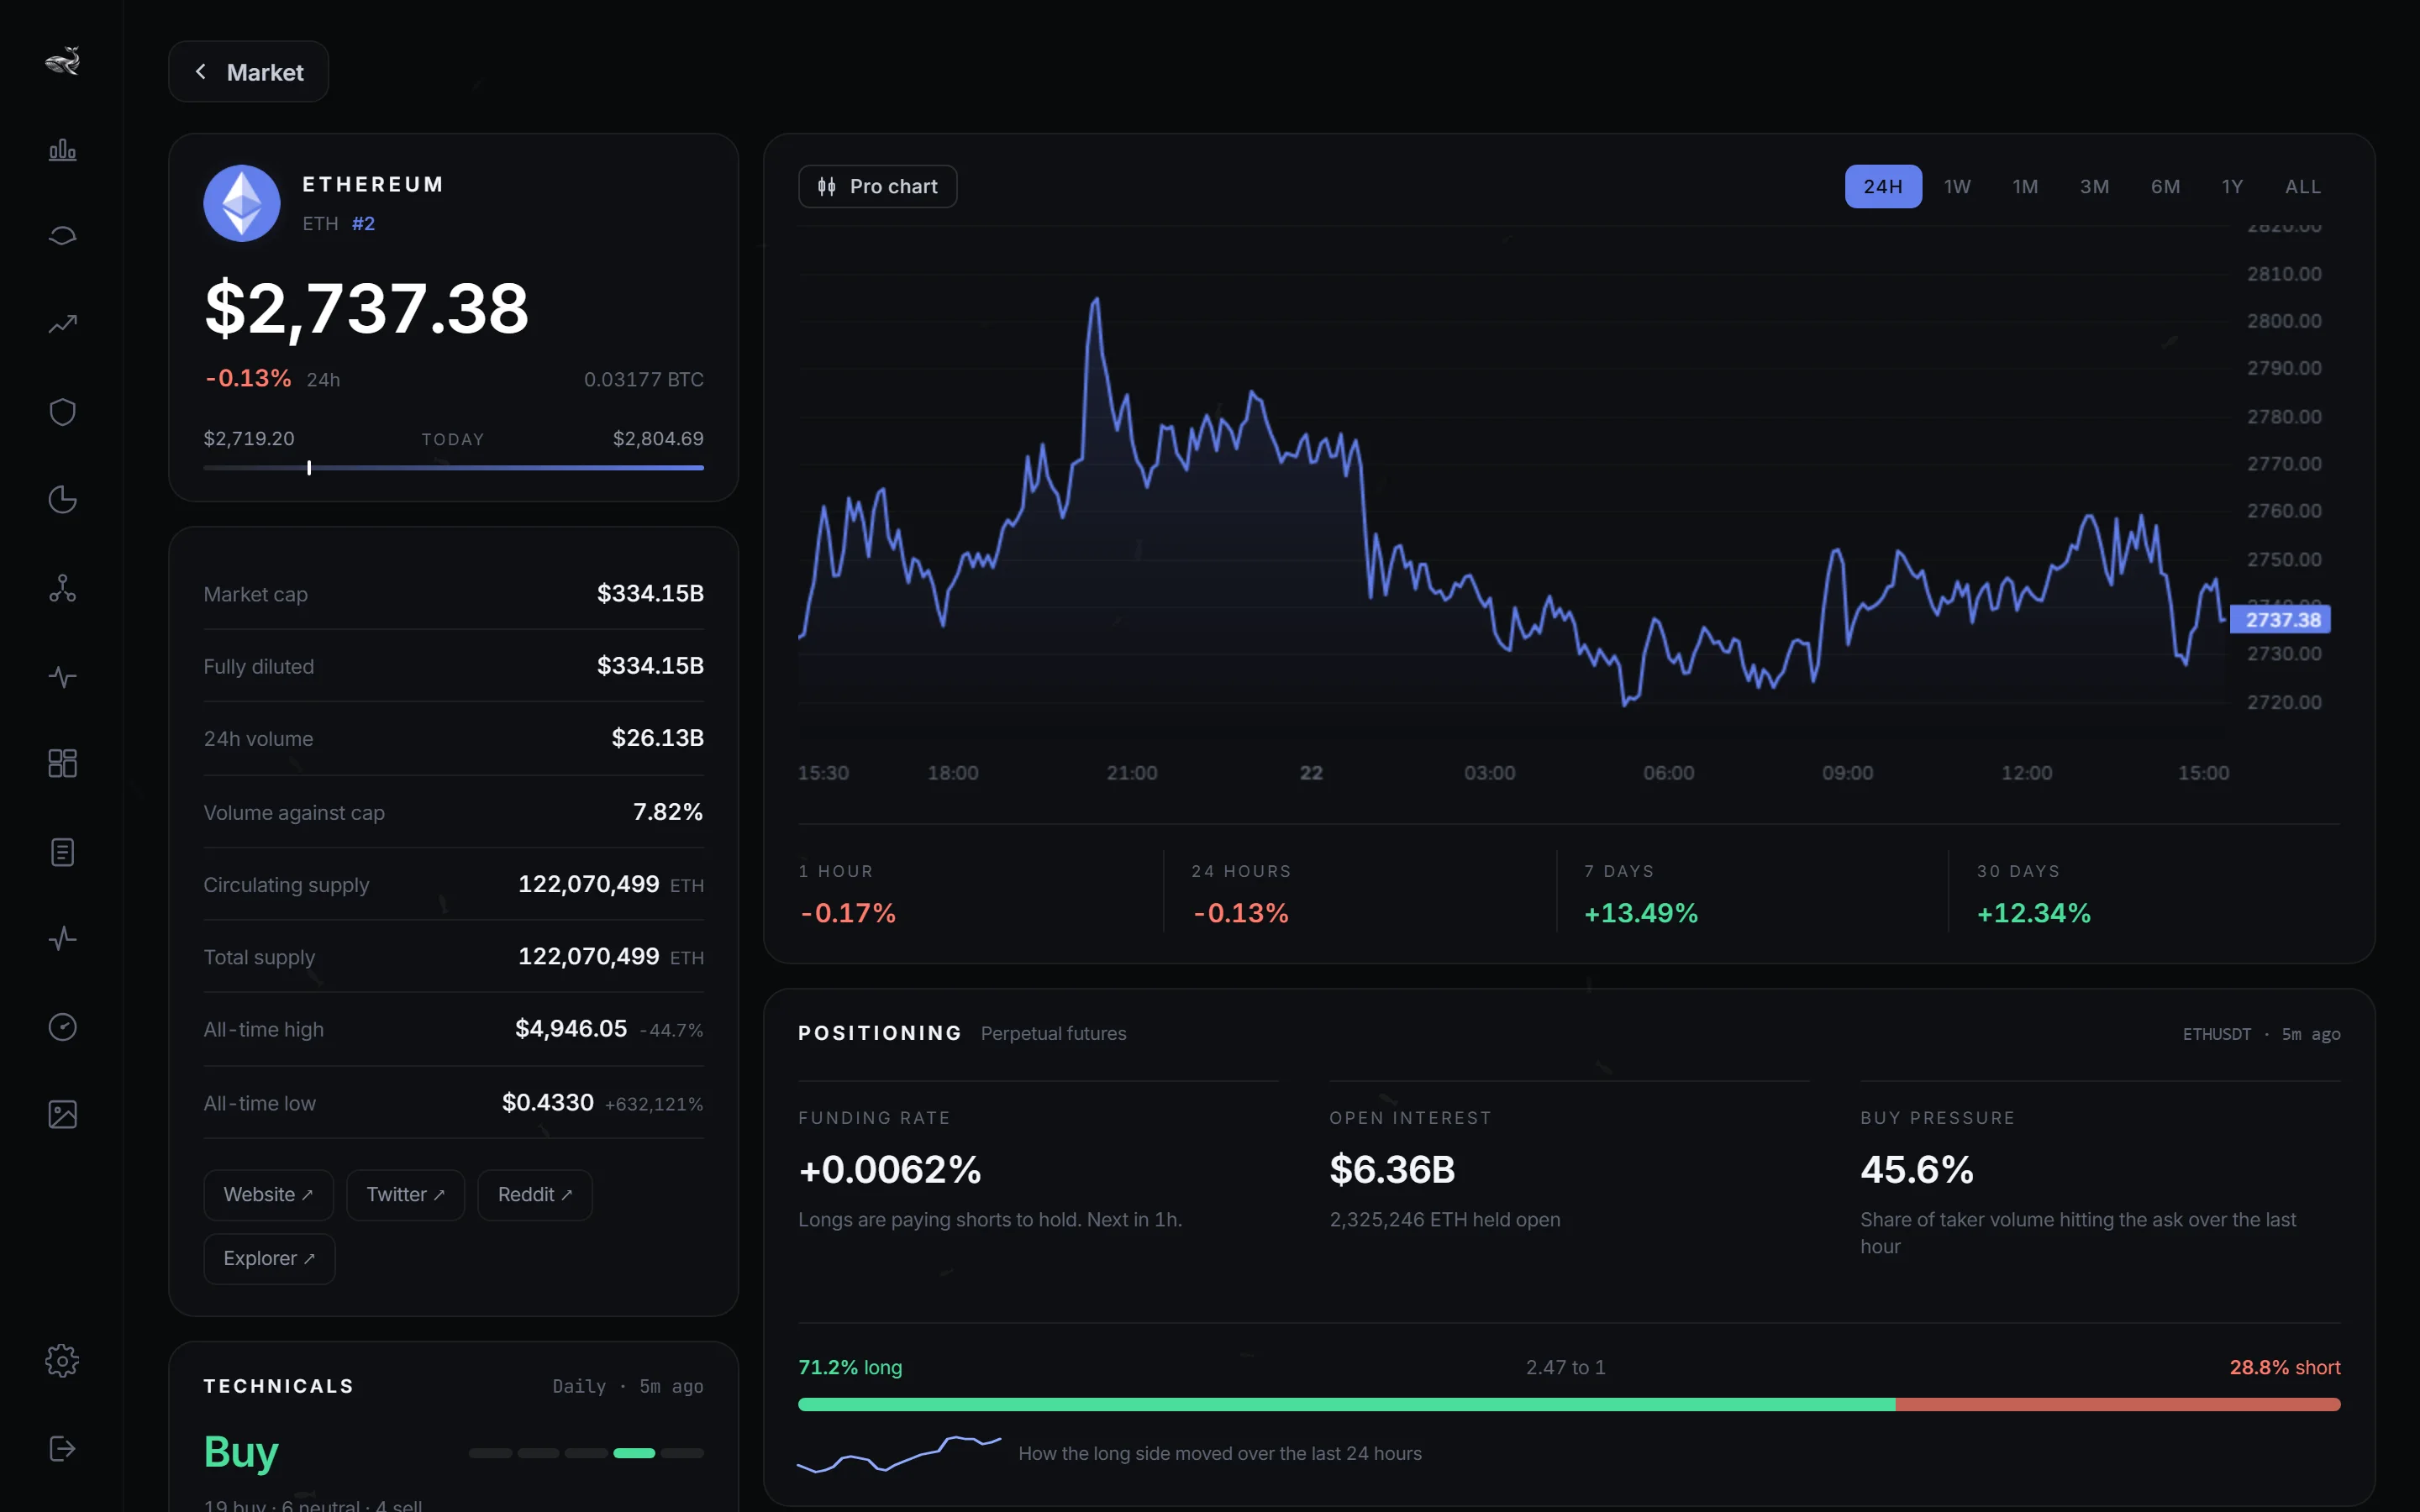Open the gauge speedometer sidebar icon

click(x=62, y=1027)
